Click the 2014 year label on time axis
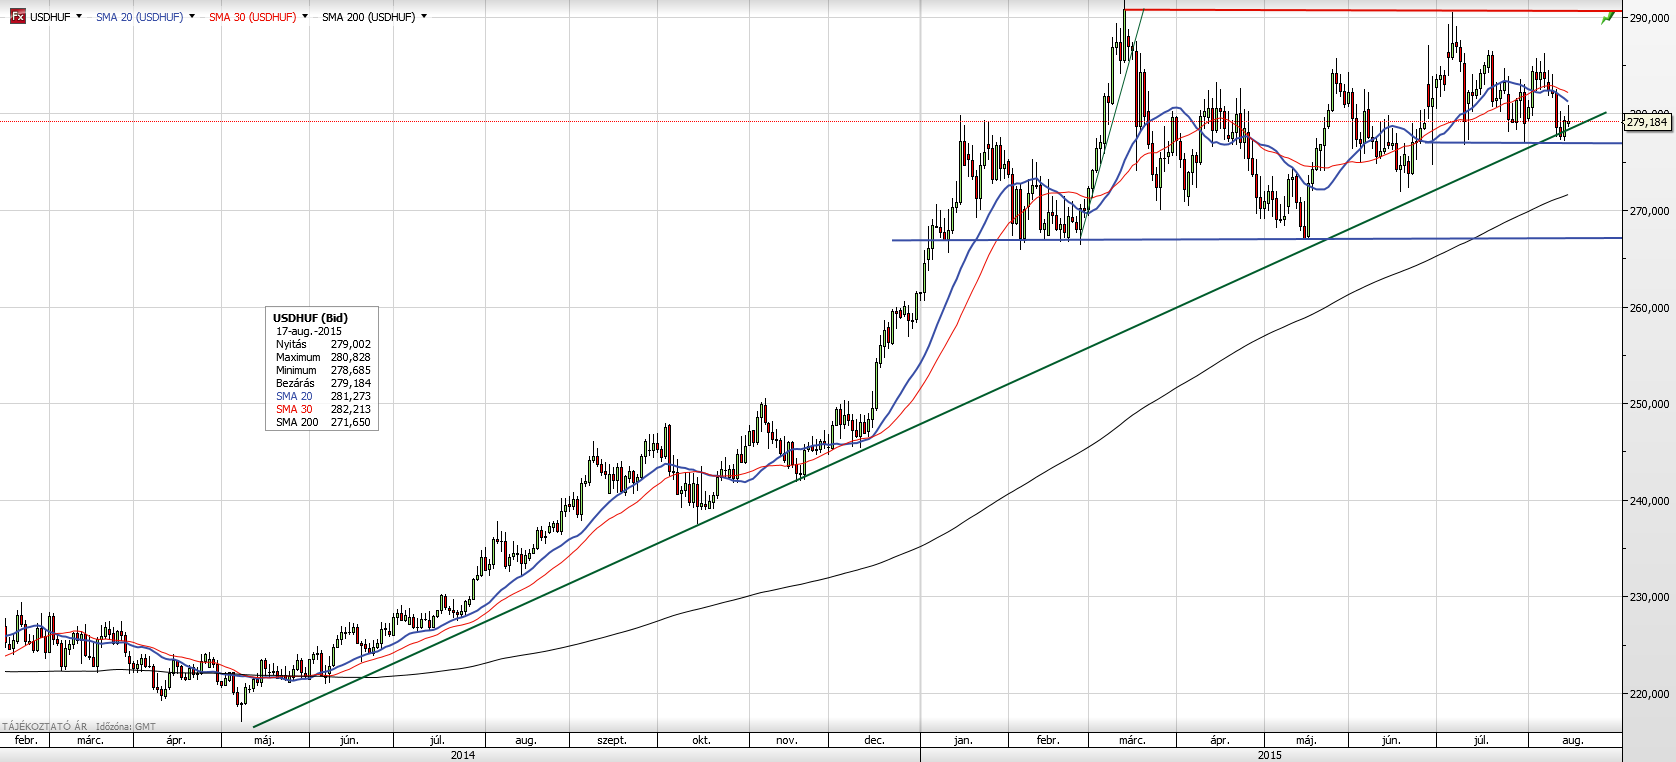Viewport: 1676px width, 762px height. 462,755
